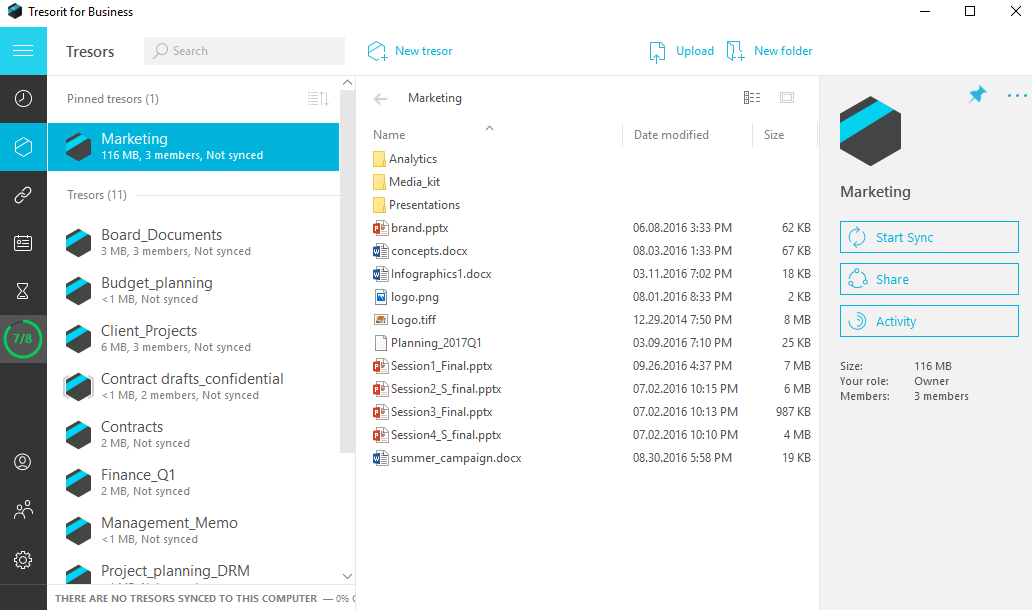The height and width of the screenshot is (610, 1032).
Task: Click the Logo.tiff file icon
Action: click(380, 320)
